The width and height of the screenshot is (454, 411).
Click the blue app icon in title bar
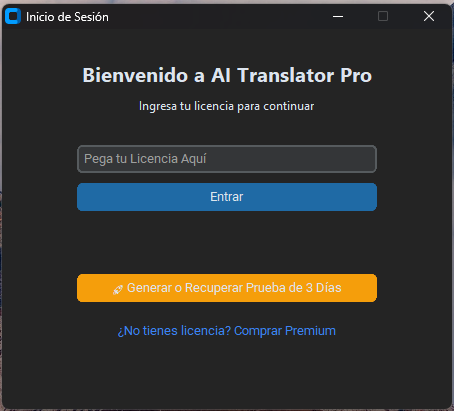13,16
